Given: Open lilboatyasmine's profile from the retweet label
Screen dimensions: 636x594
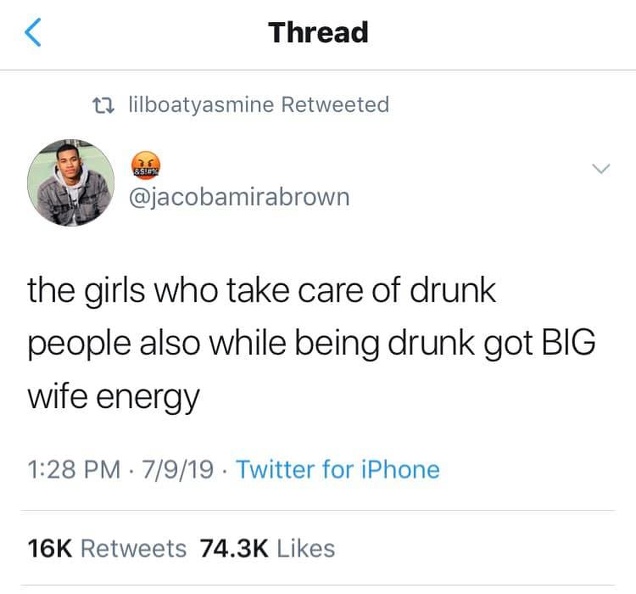Looking at the screenshot, I should click(201, 105).
